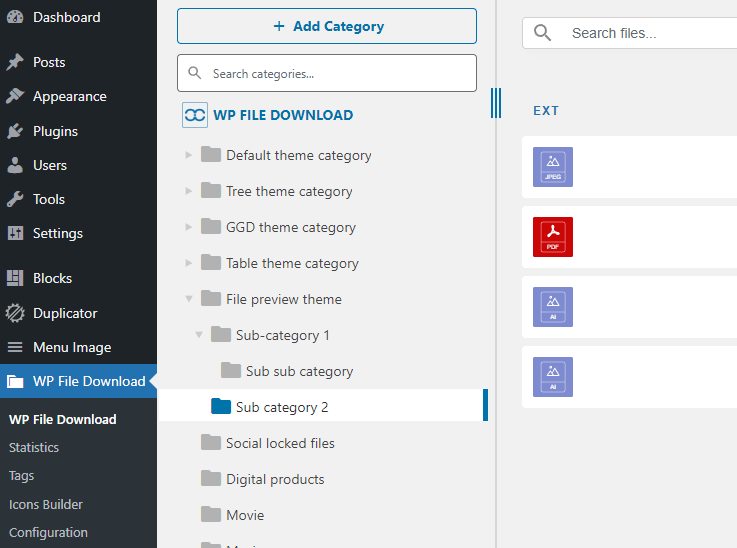The width and height of the screenshot is (737, 548).
Task: Open the Configuration link
Action: 48,532
